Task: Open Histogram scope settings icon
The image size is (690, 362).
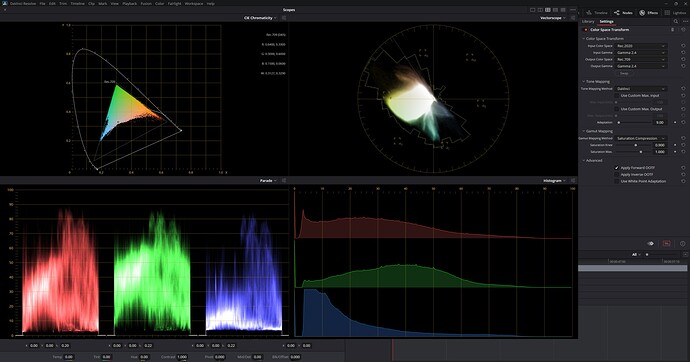Action: coord(573,180)
